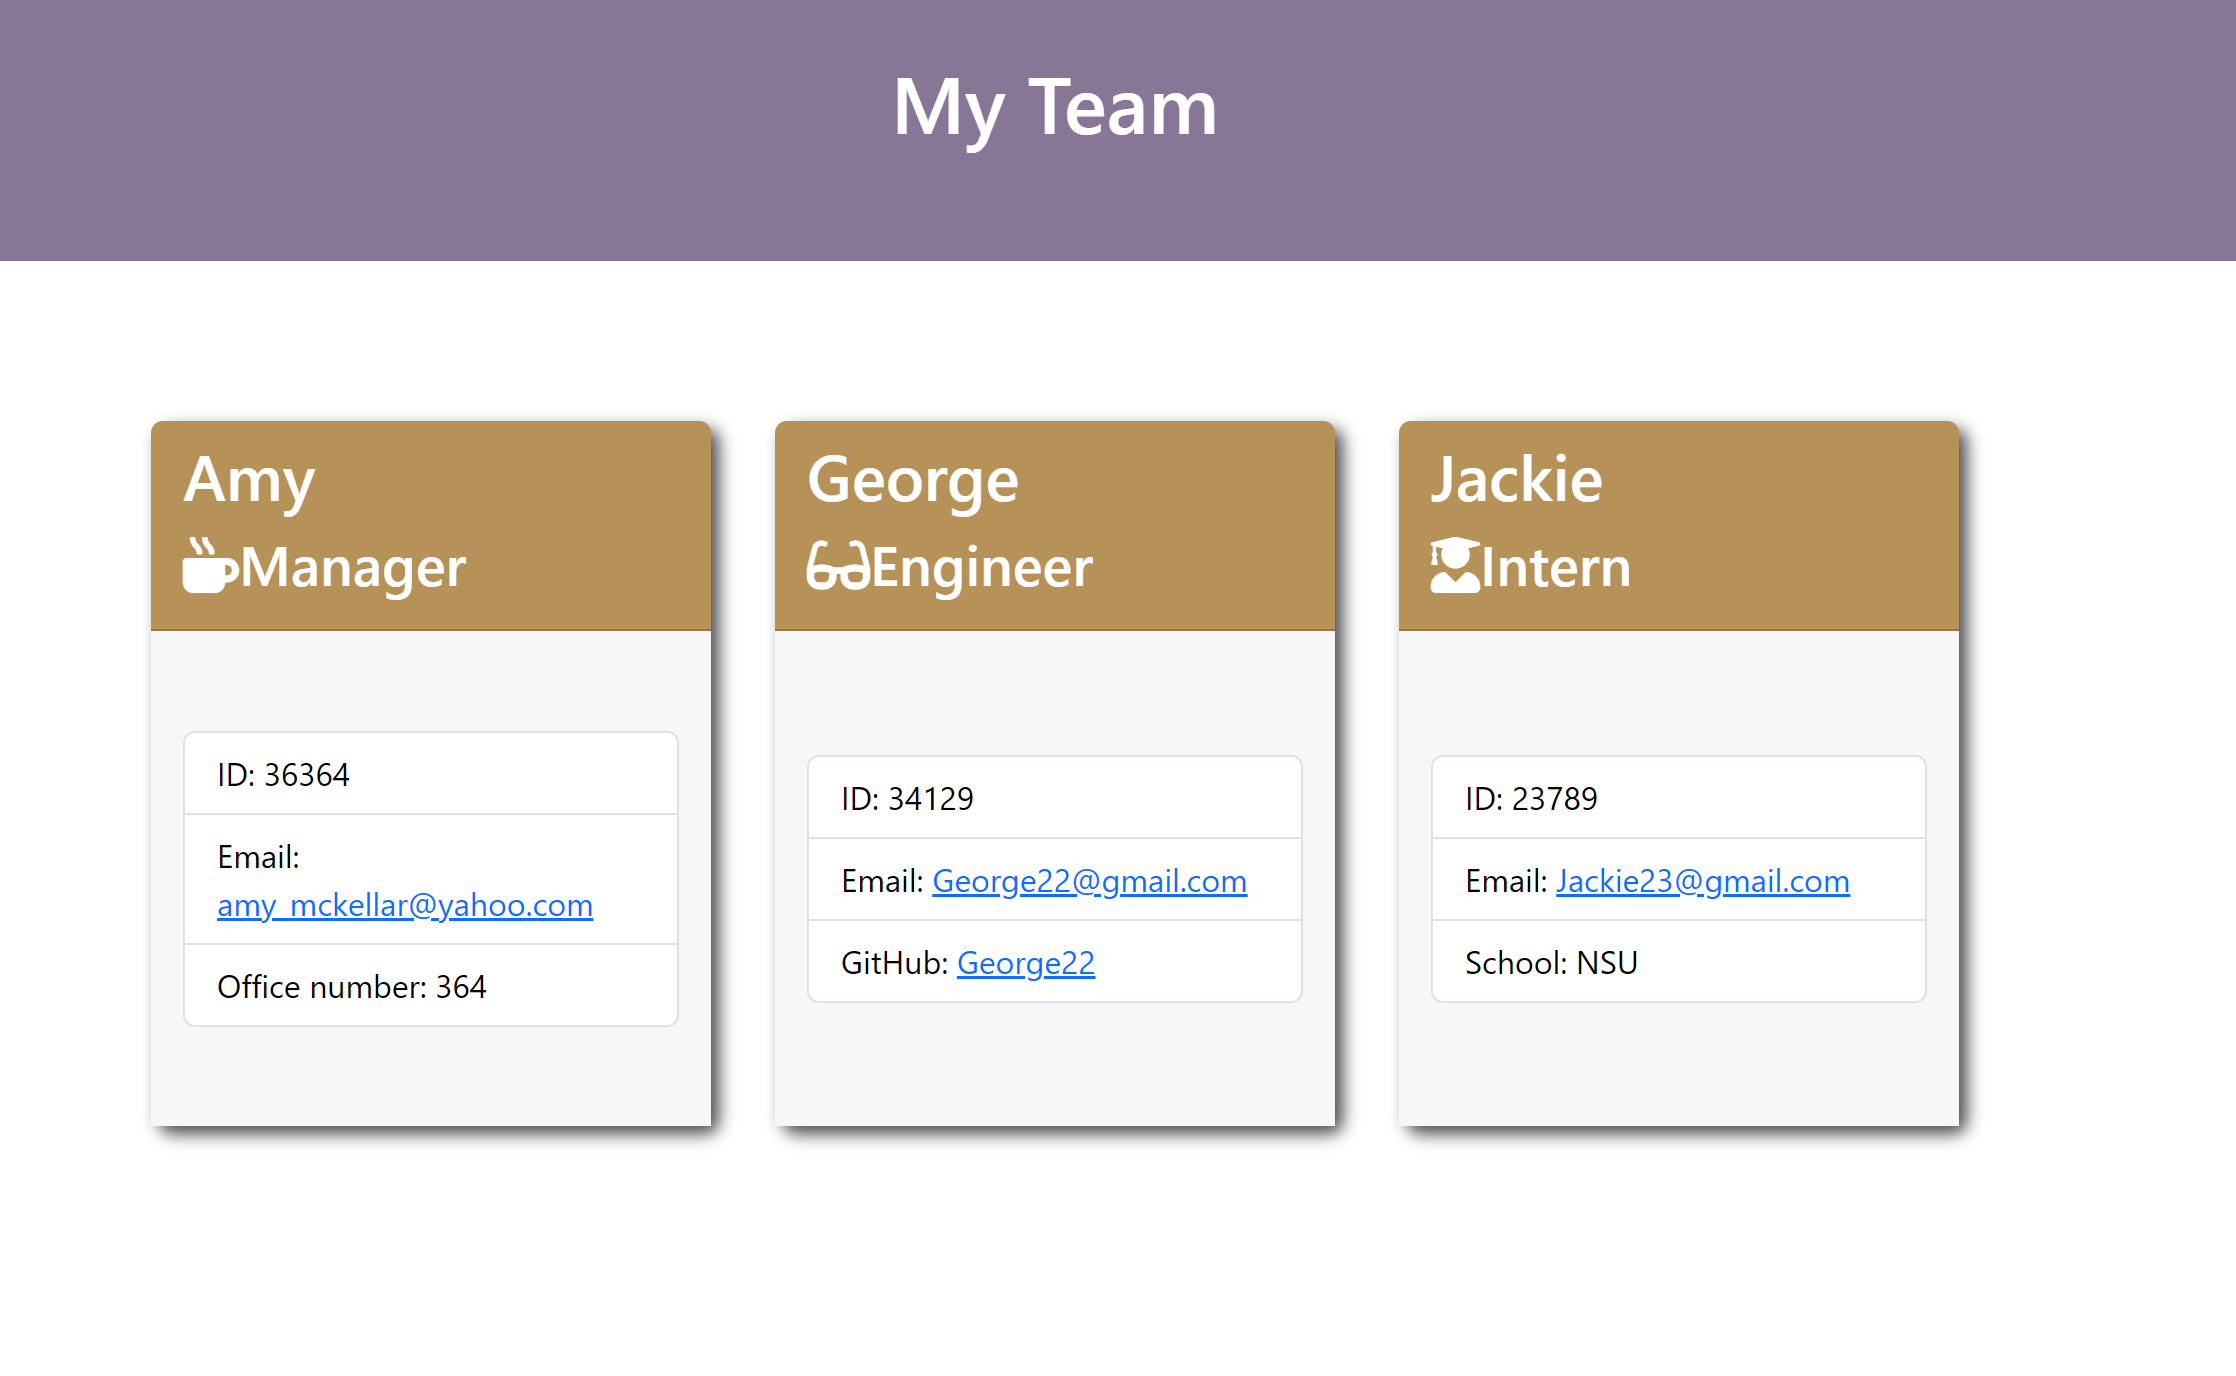Screen dimensions: 2236x1376
Task: Open amy_mckellar@yahoo.com email link
Action: point(404,904)
